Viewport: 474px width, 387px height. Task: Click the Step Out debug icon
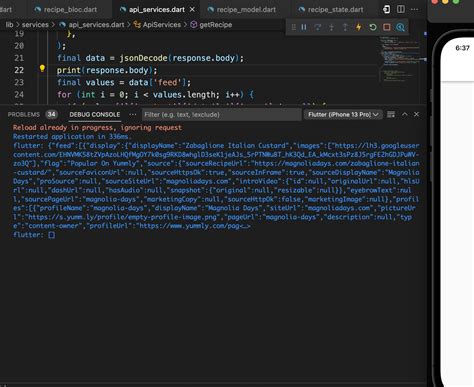click(x=345, y=27)
